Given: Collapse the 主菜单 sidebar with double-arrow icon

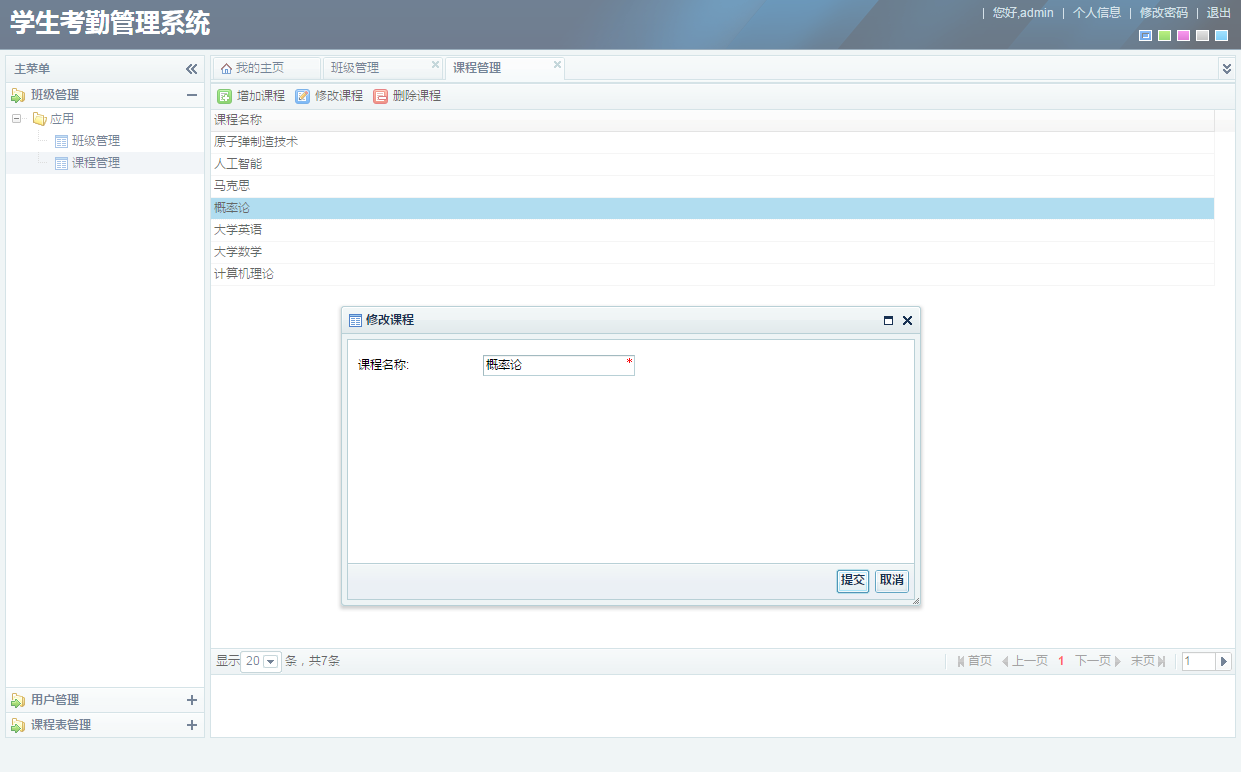Looking at the screenshot, I should (x=191, y=69).
